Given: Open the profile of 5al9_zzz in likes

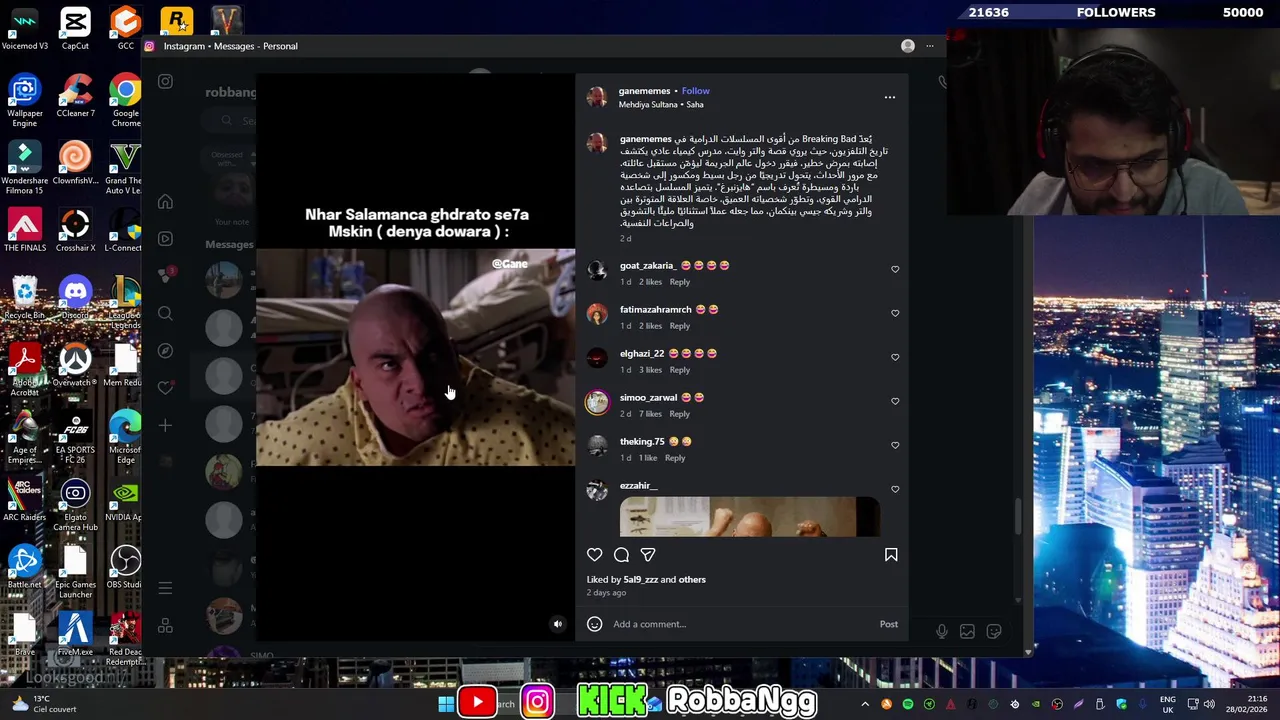Looking at the screenshot, I should 641,580.
